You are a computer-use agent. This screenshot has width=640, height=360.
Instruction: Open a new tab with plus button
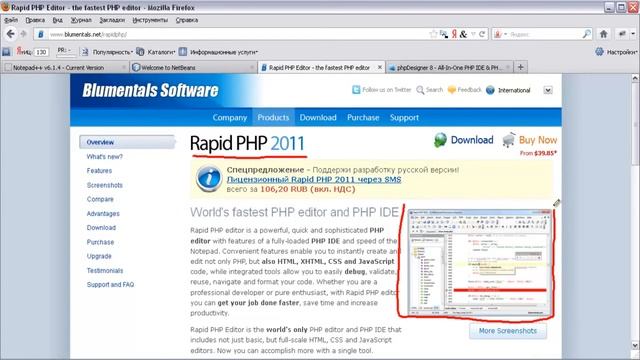(520, 67)
